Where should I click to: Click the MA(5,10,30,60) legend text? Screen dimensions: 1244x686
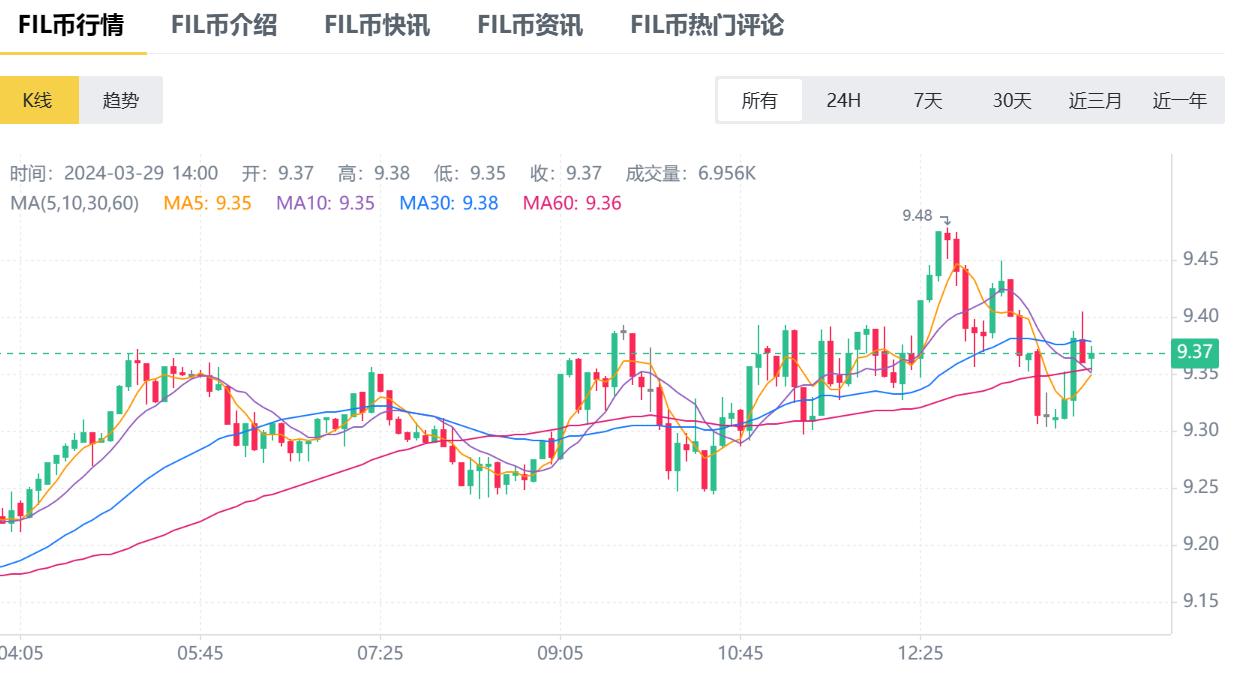click(x=74, y=203)
